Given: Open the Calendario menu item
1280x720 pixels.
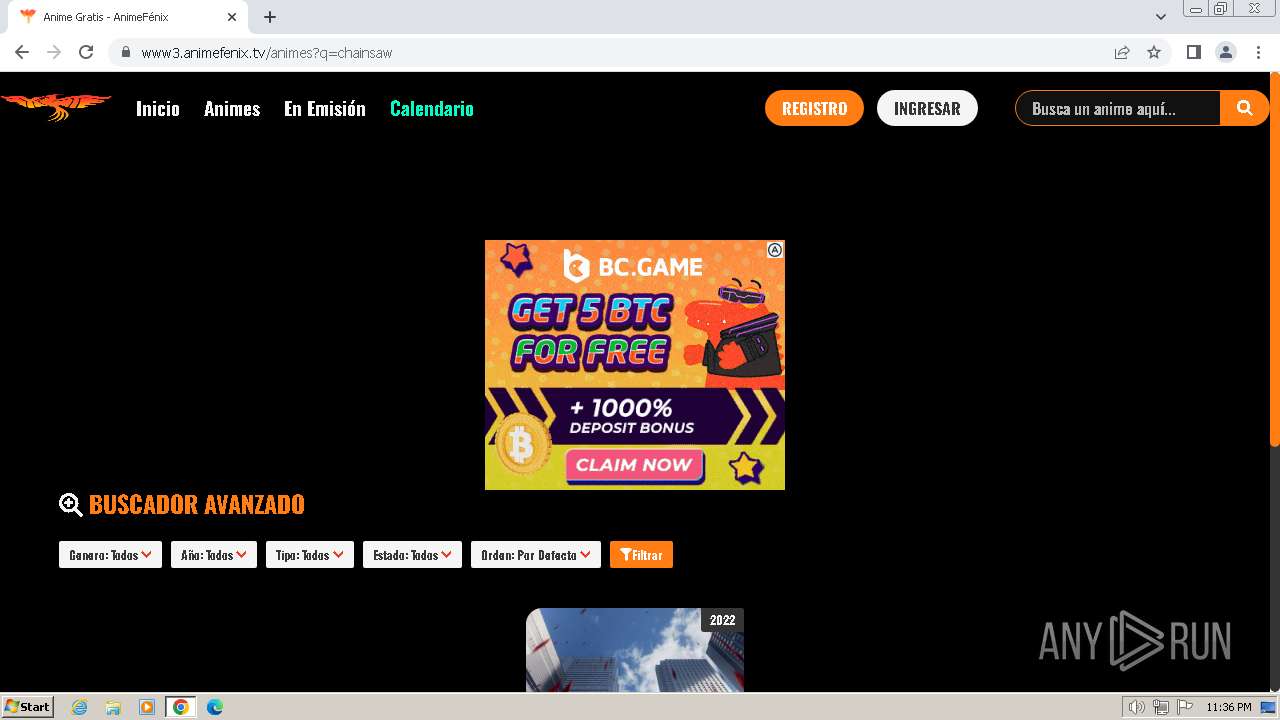Looking at the screenshot, I should pos(432,108).
